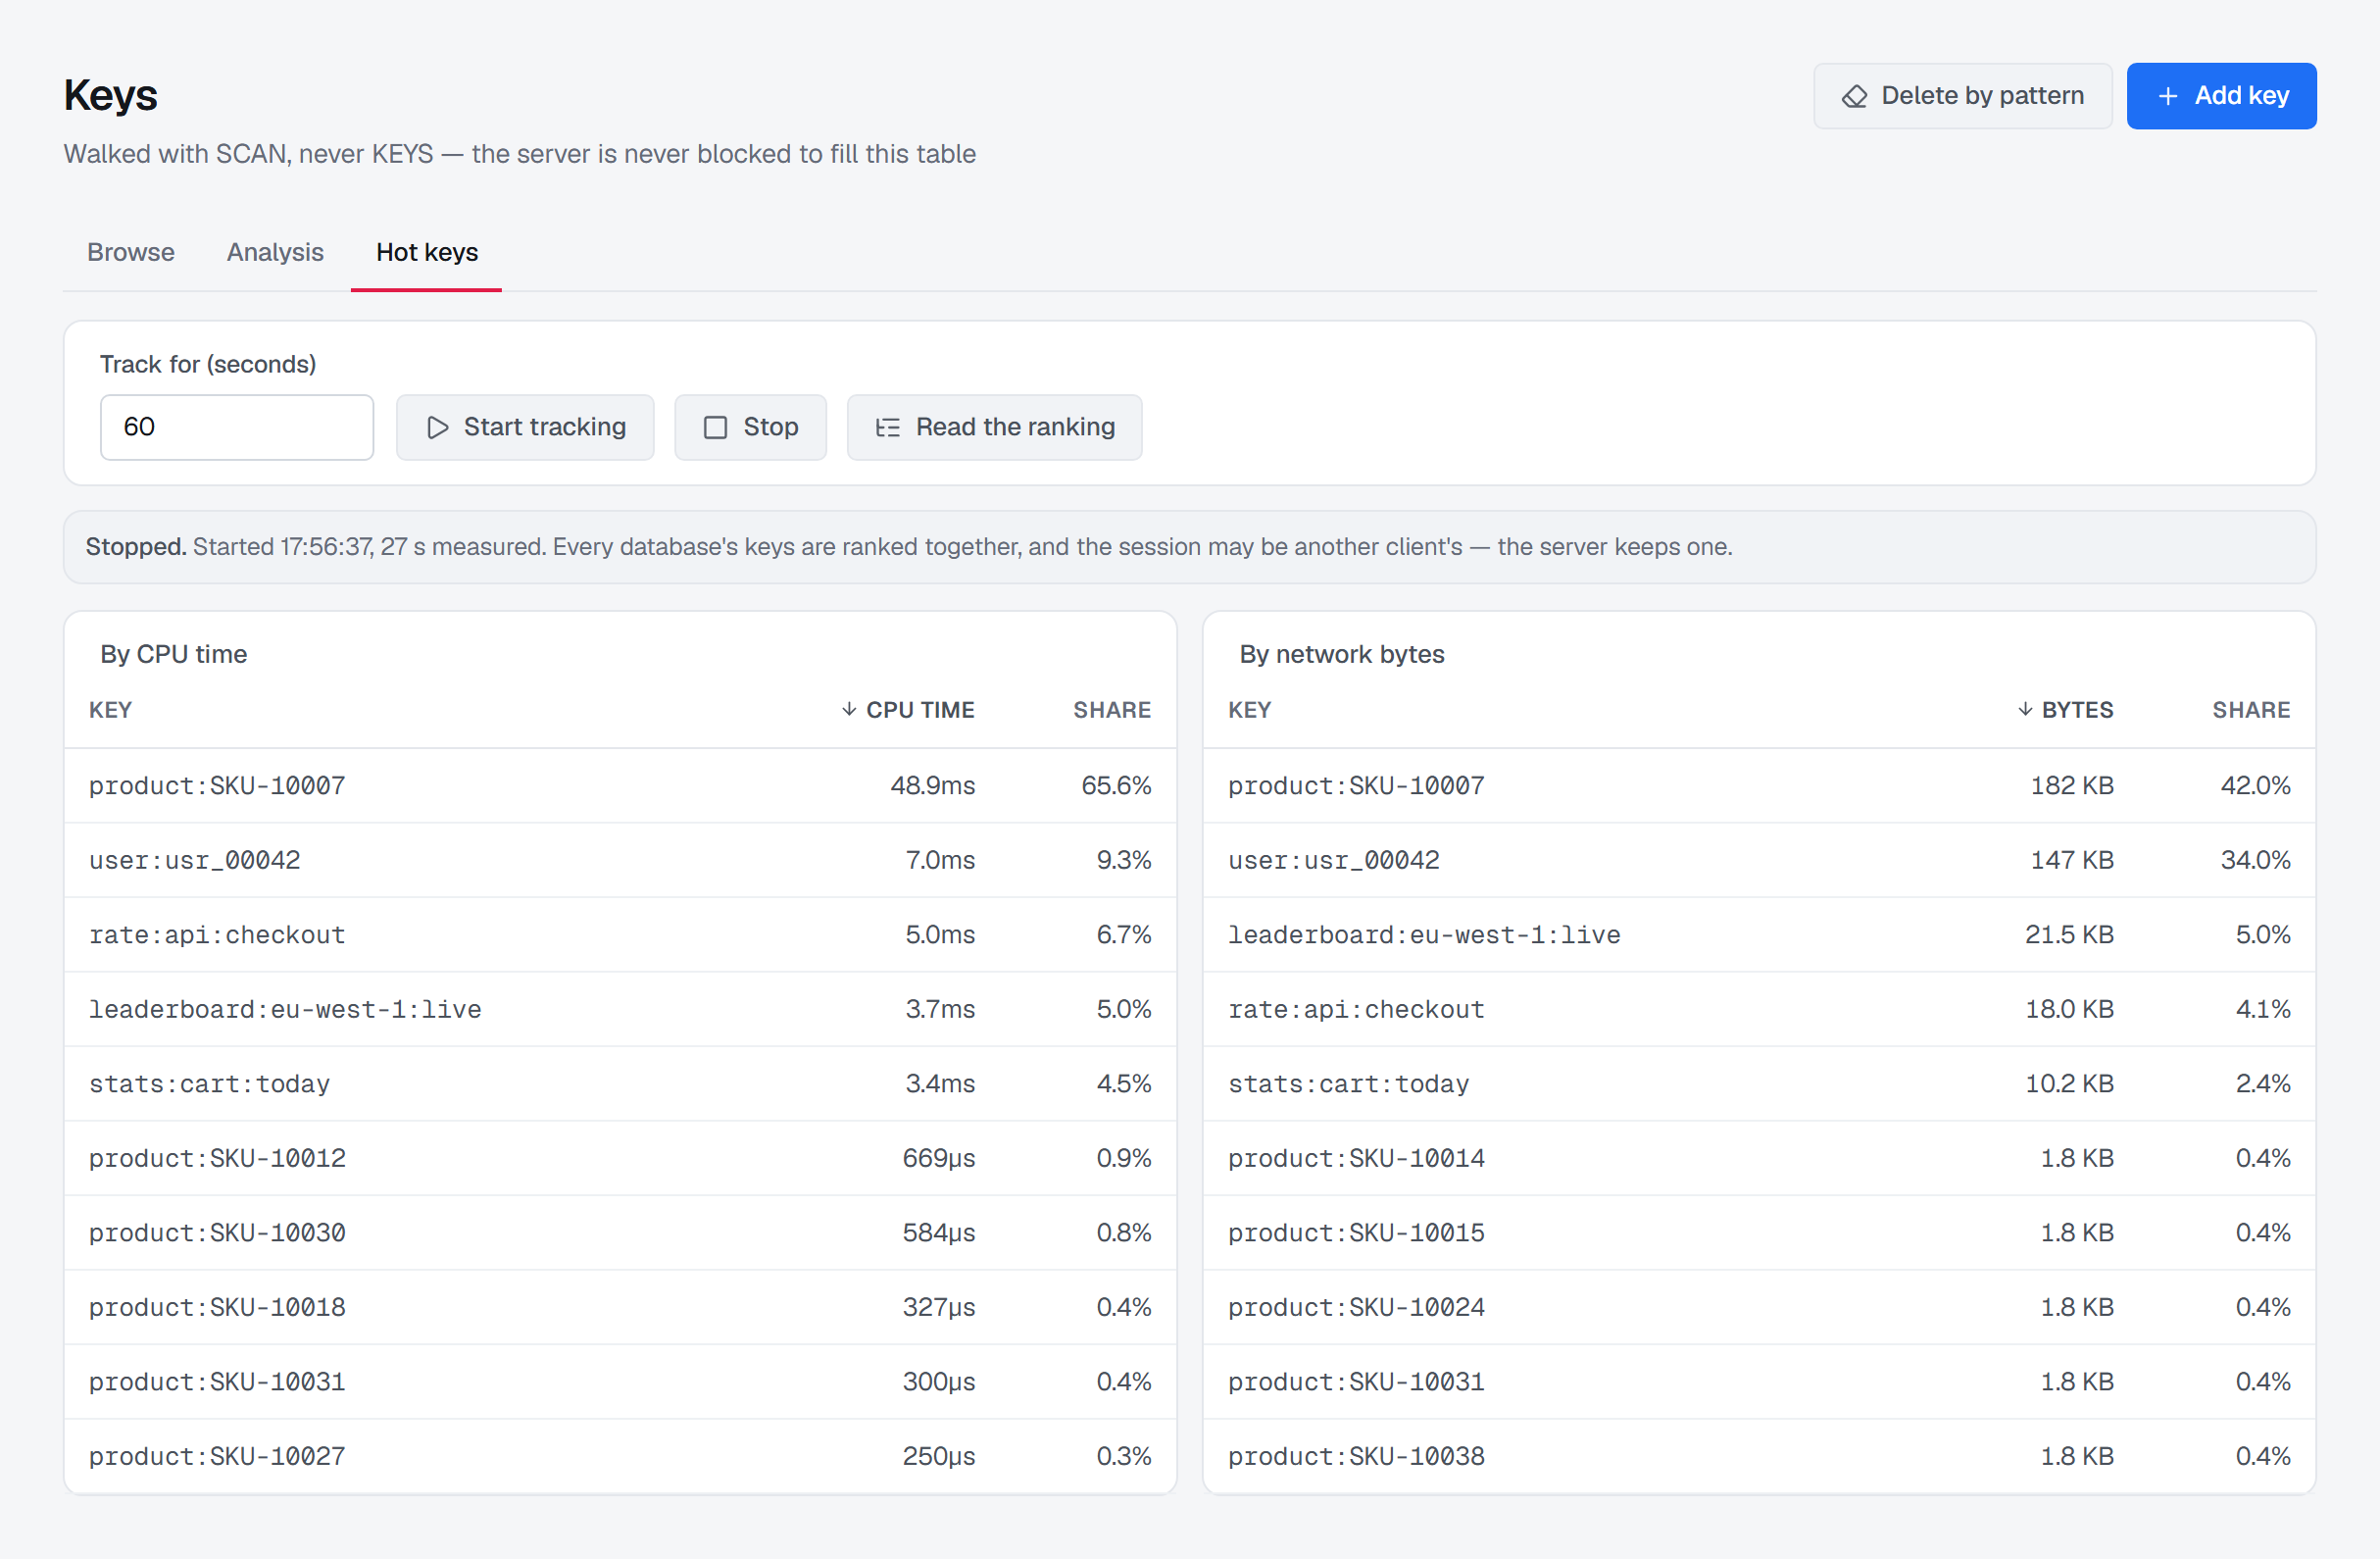Screen dimensions: 2380x1559
Task: Sort network bytes table by SHARE column
Action: tap(2251, 710)
